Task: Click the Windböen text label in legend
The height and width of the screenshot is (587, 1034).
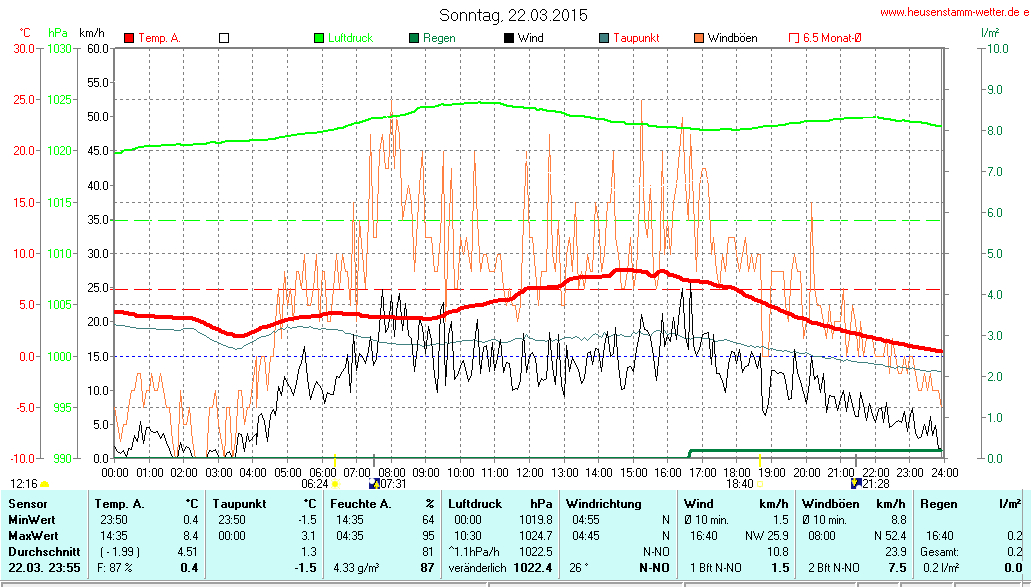Action: point(732,38)
